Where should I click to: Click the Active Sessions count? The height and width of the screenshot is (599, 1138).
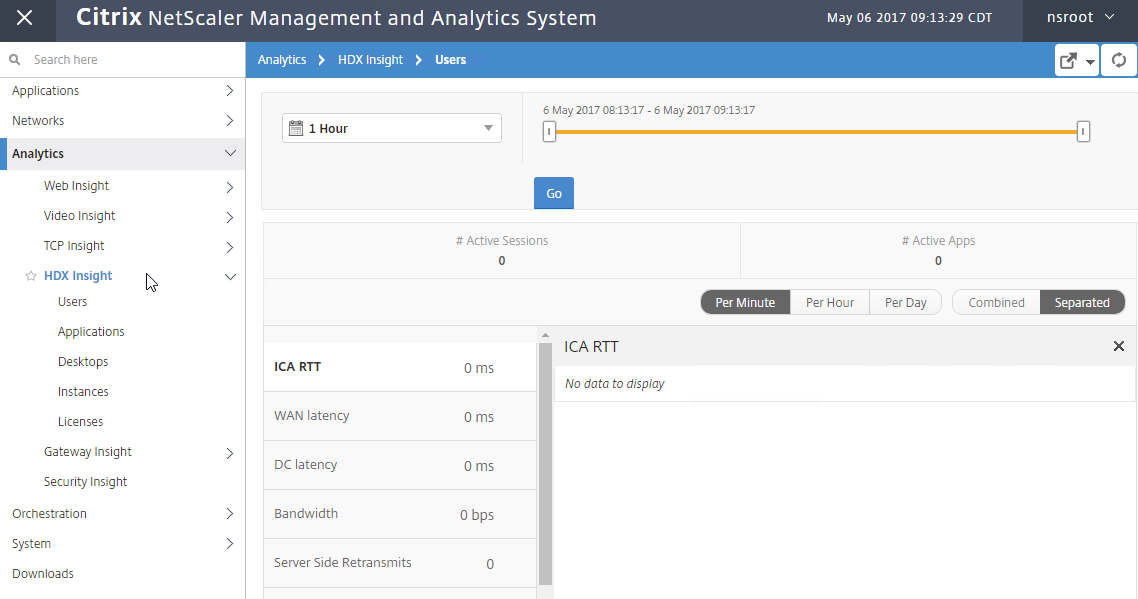point(502,261)
